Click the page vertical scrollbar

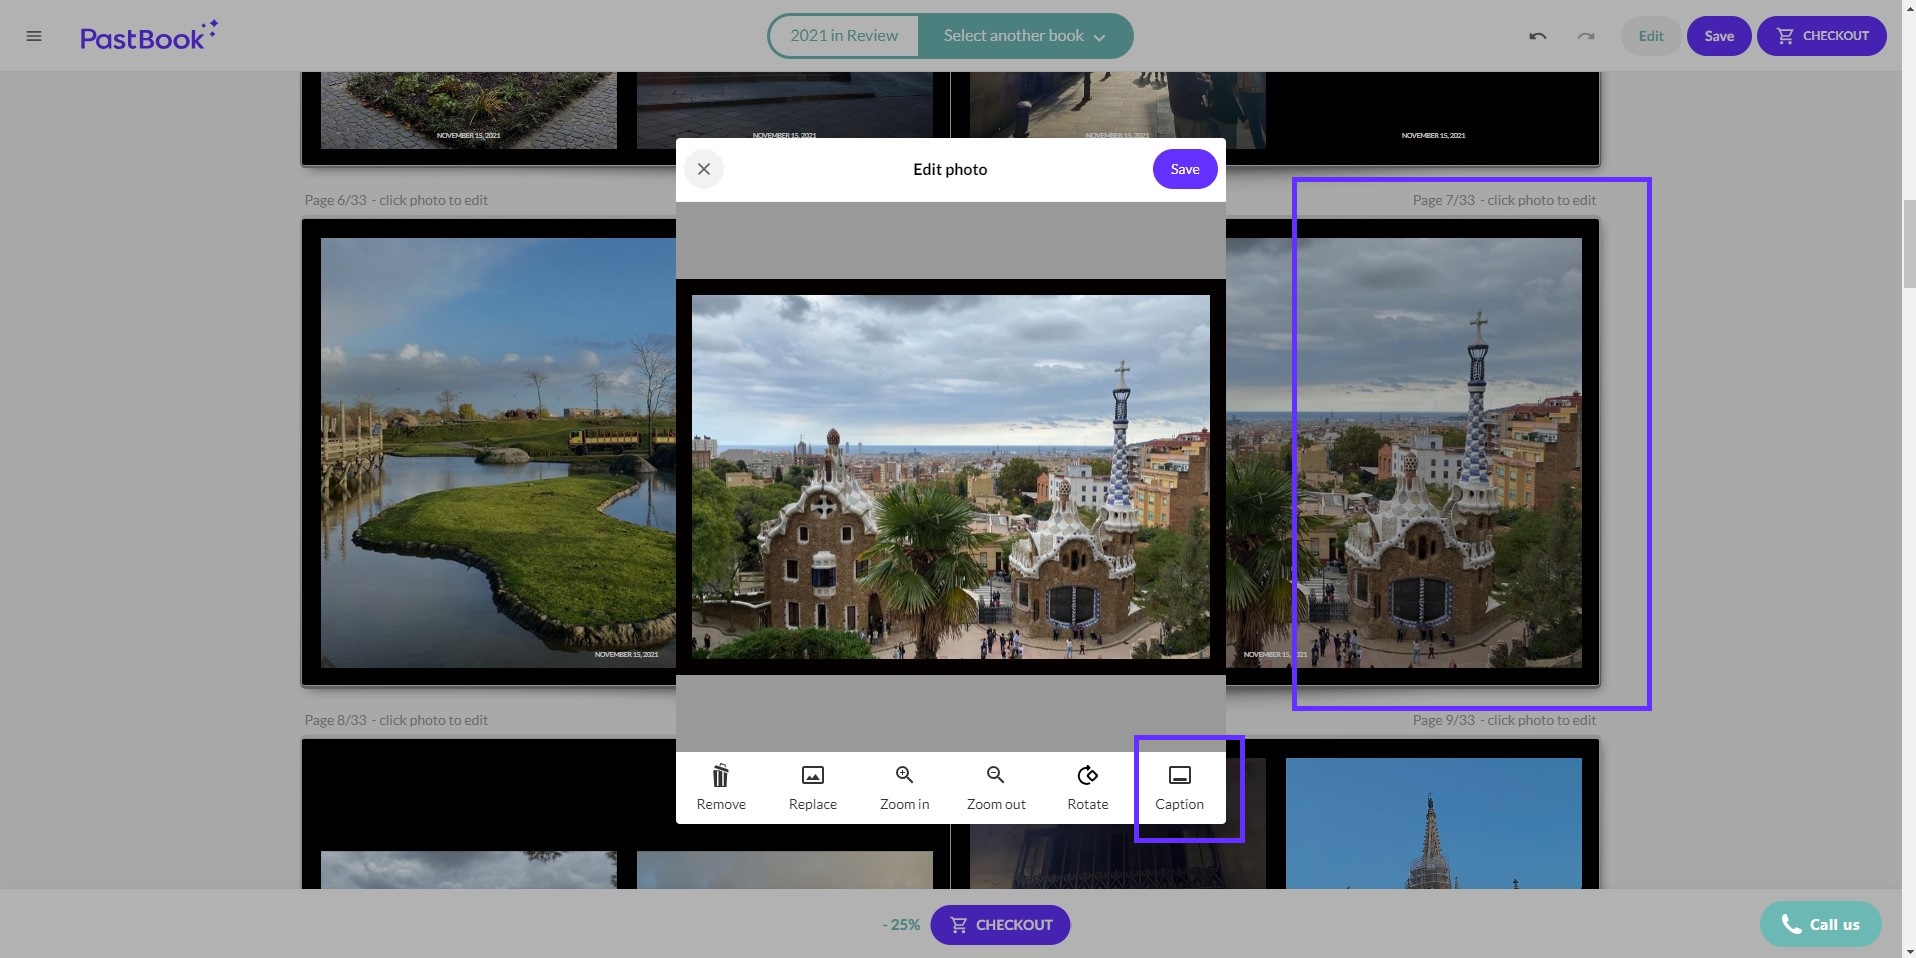[x=1908, y=245]
